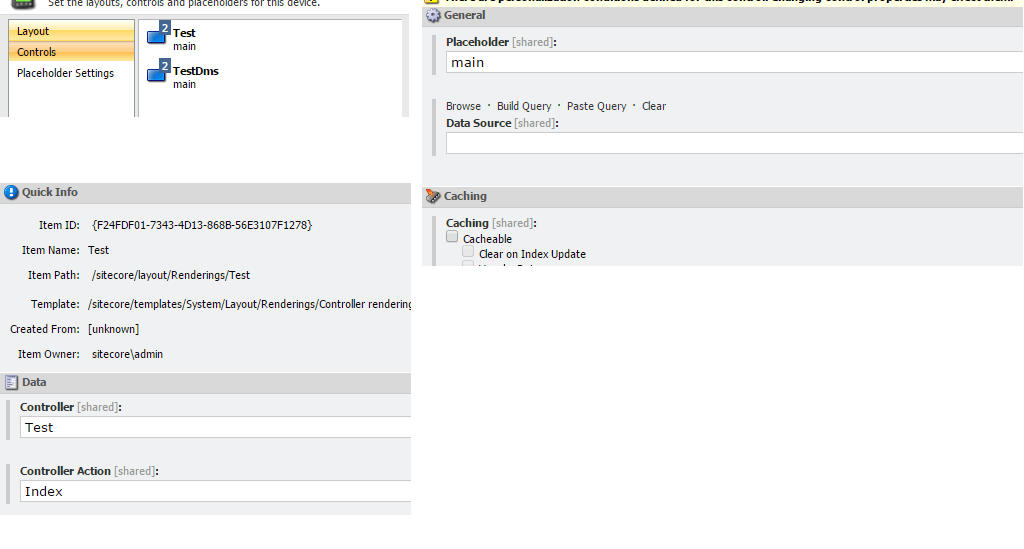This screenshot has width=1024, height=549.
Task: Select the Test rendering icon
Action: click(158, 33)
